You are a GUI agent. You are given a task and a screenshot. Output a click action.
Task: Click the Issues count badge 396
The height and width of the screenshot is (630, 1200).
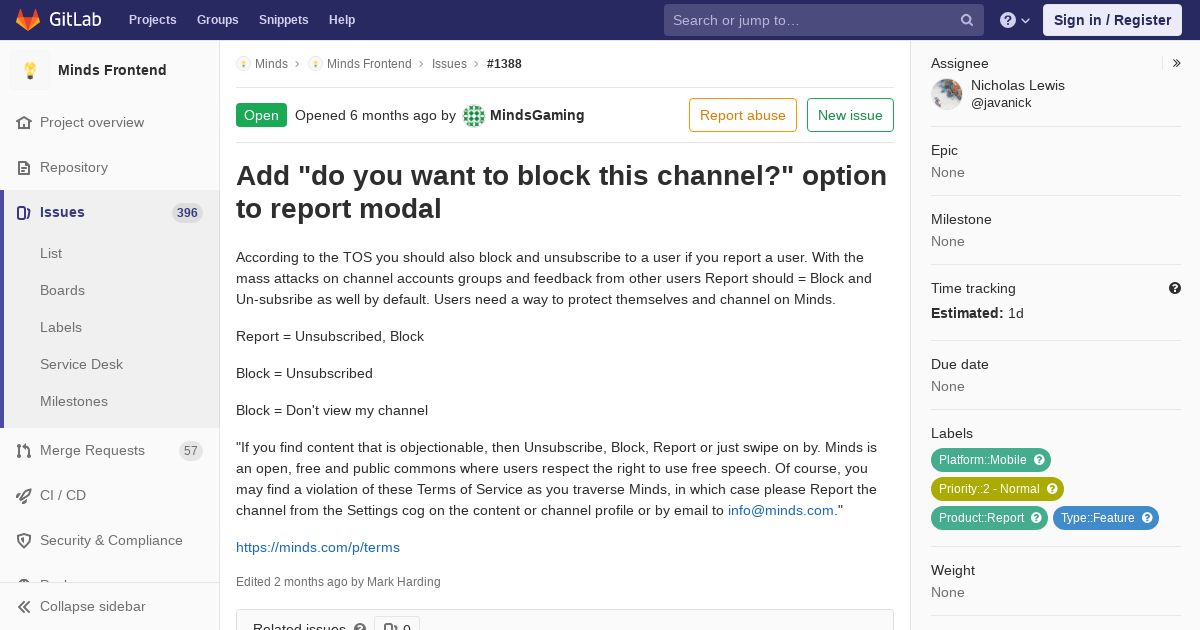187,213
